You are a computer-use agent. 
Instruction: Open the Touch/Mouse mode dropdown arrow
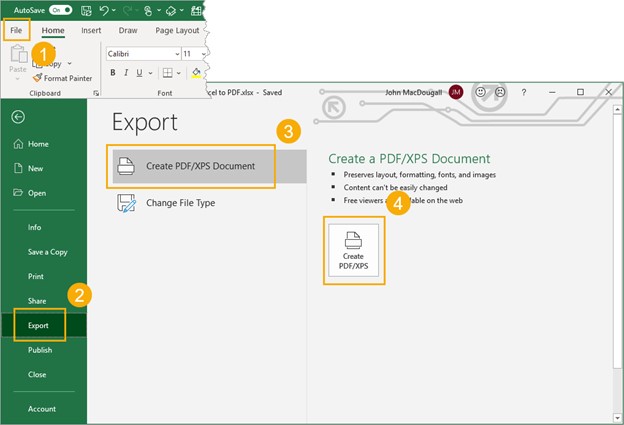[x=158, y=11]
